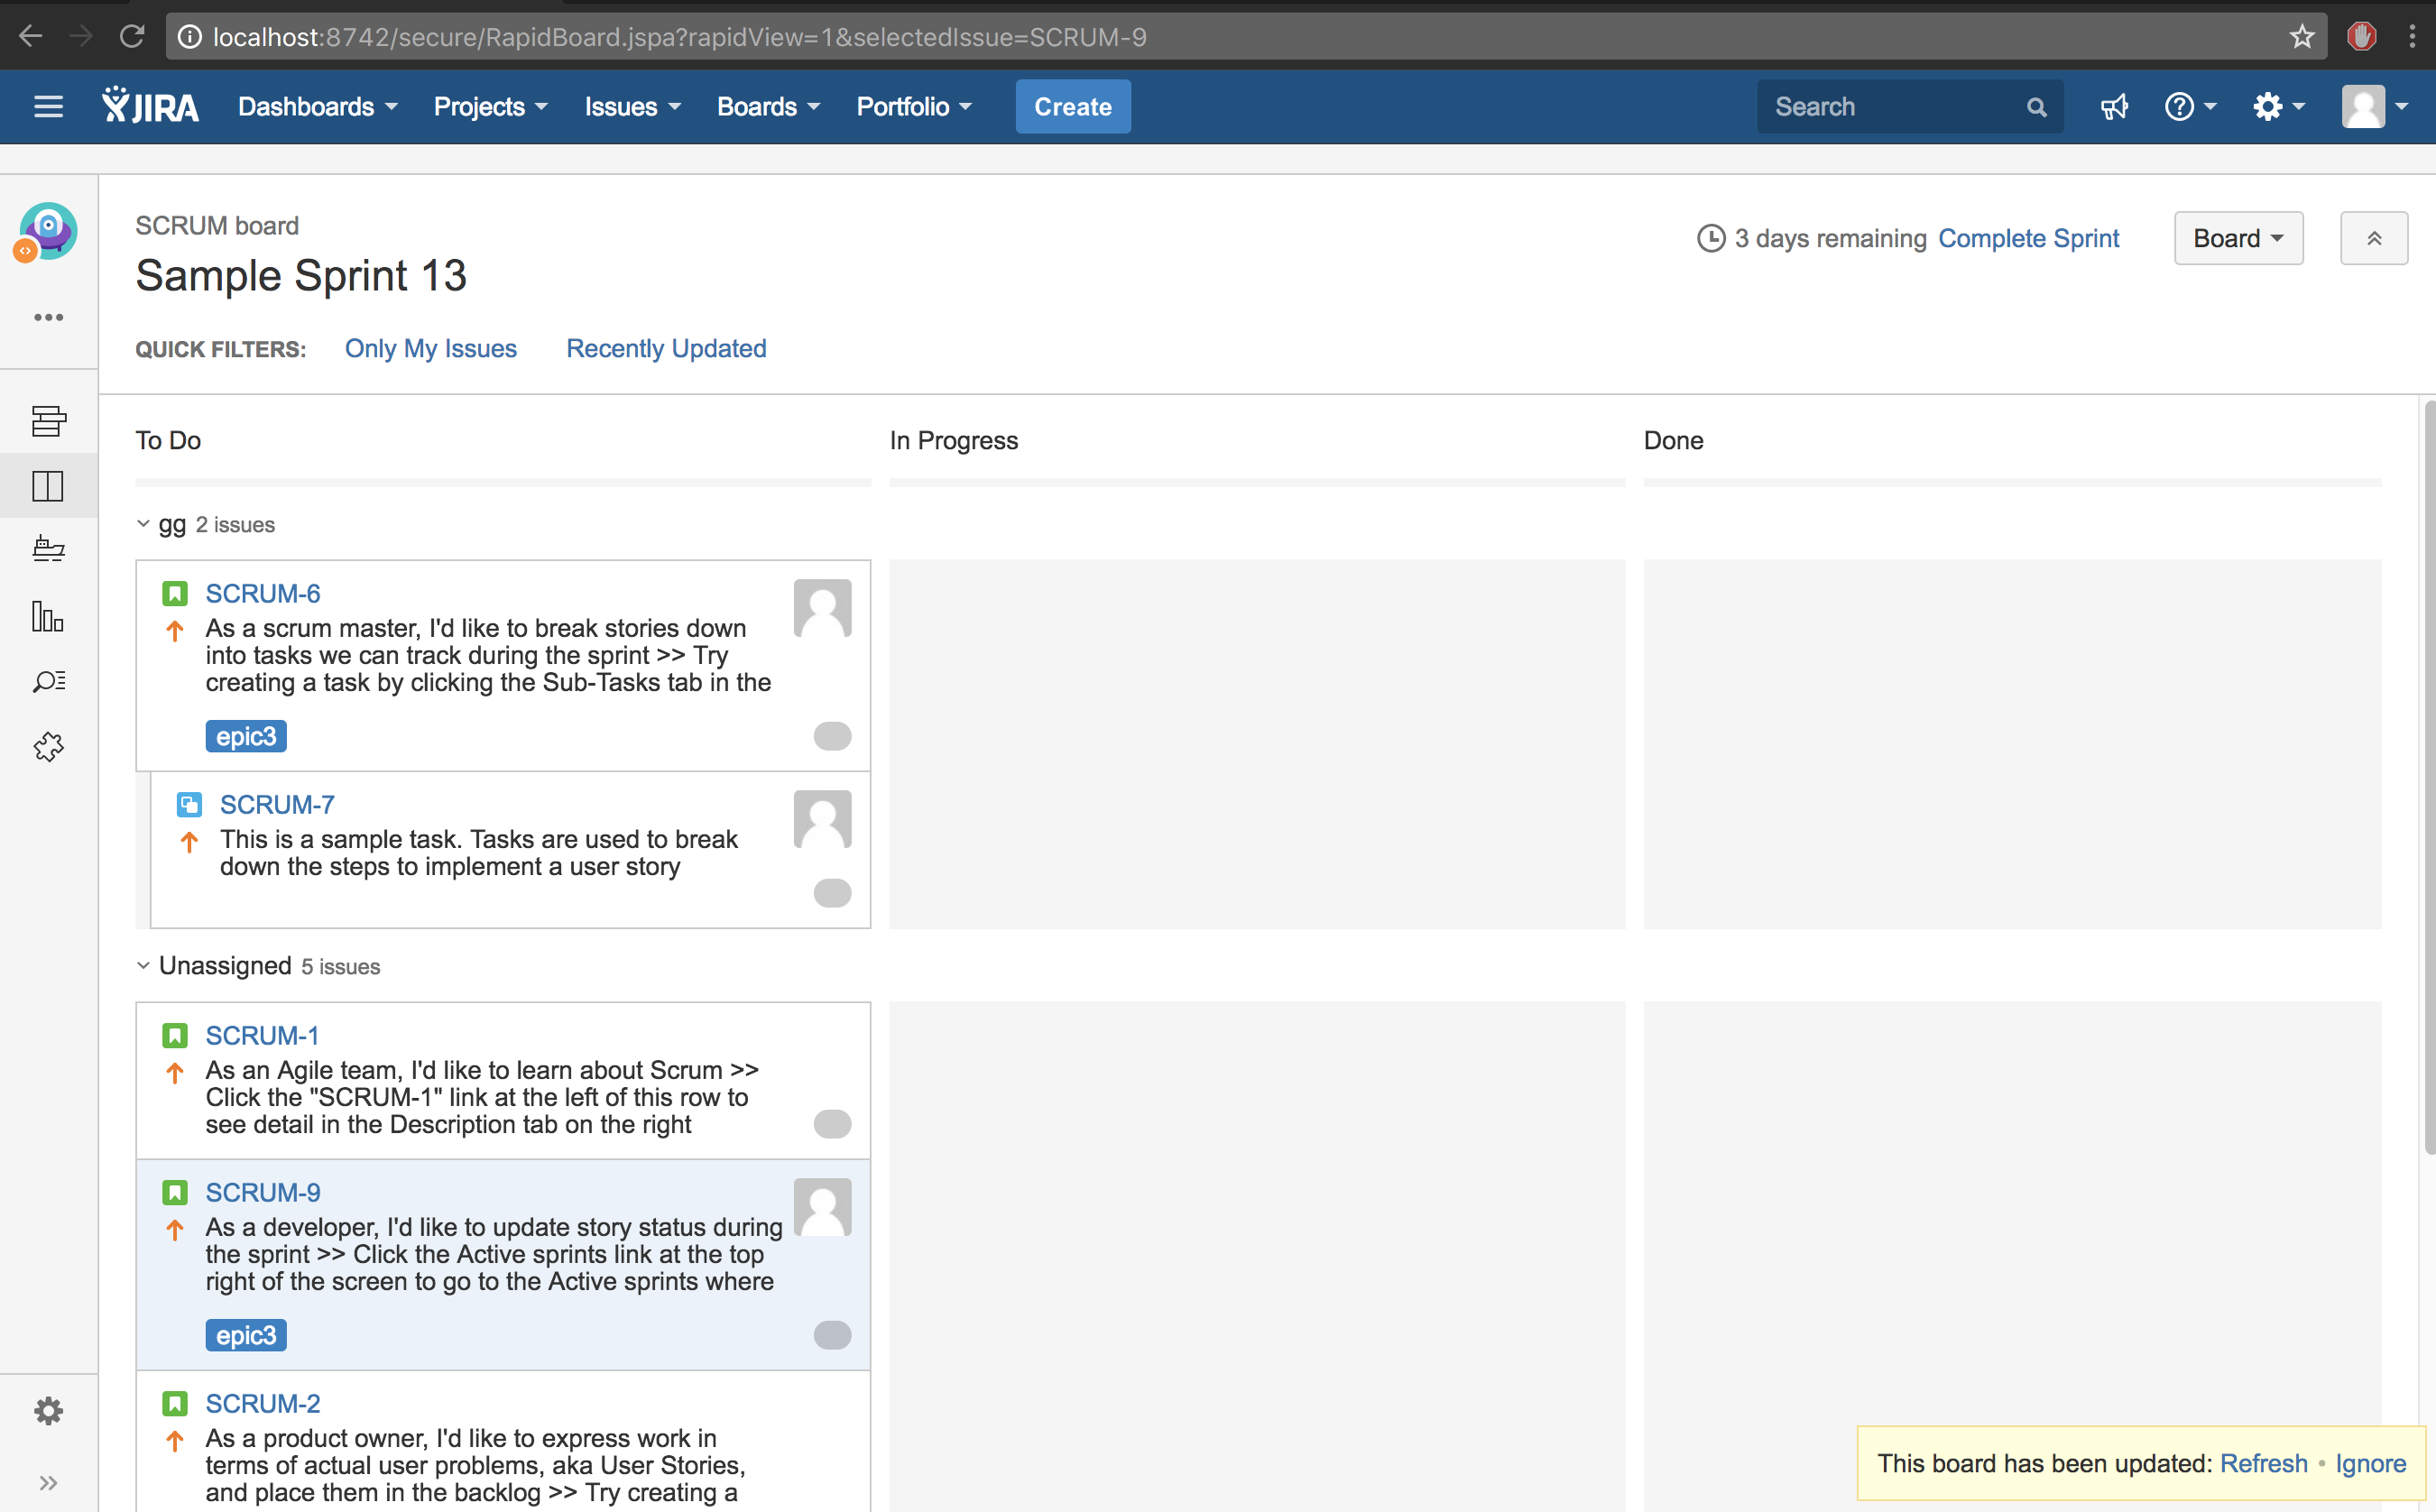Open the Add-ons puzzle icon
This screenshot has height=1512, width=2436.
click(48, 747)
